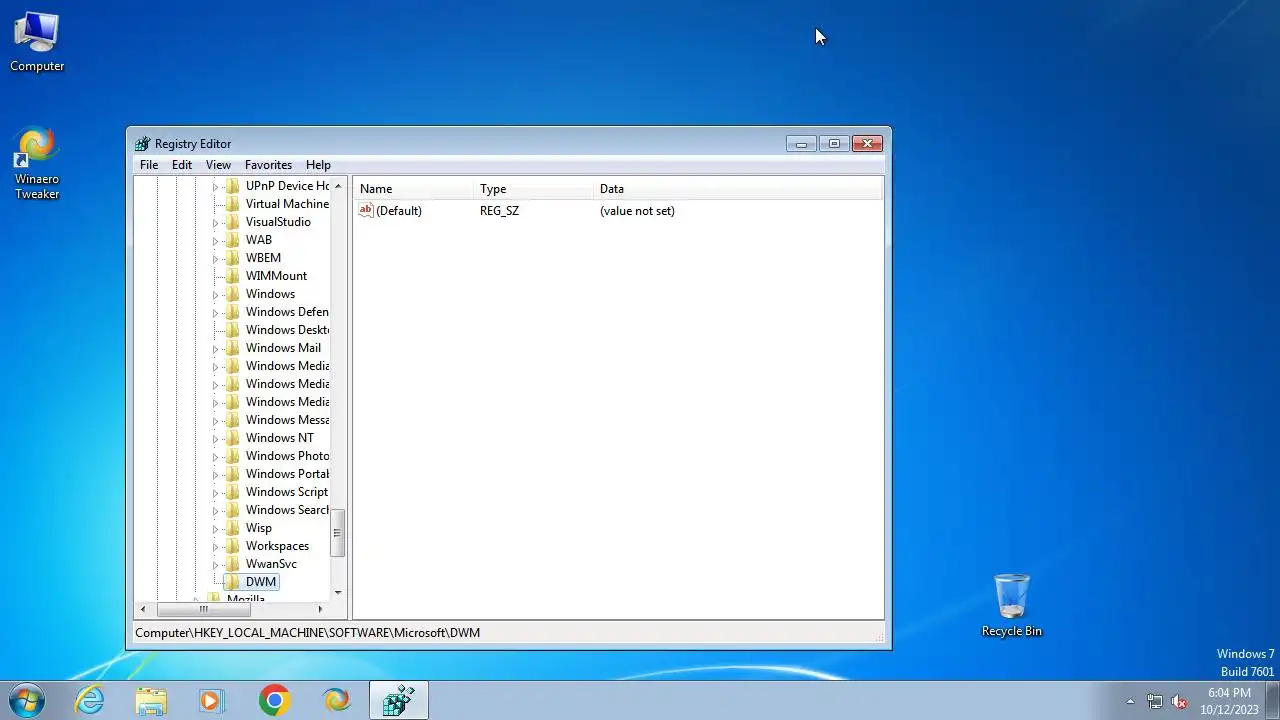Viewport: 1280px width, 720px height.
Task: Launch Google Chrome from the taskbar
Action: pyautogui.click(x=274, y=700)
